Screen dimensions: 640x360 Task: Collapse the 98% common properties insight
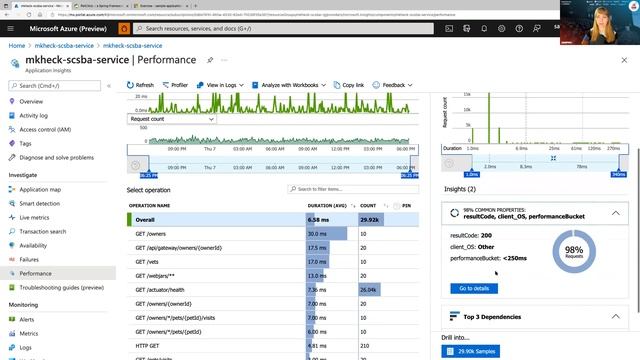click(616, 213)
